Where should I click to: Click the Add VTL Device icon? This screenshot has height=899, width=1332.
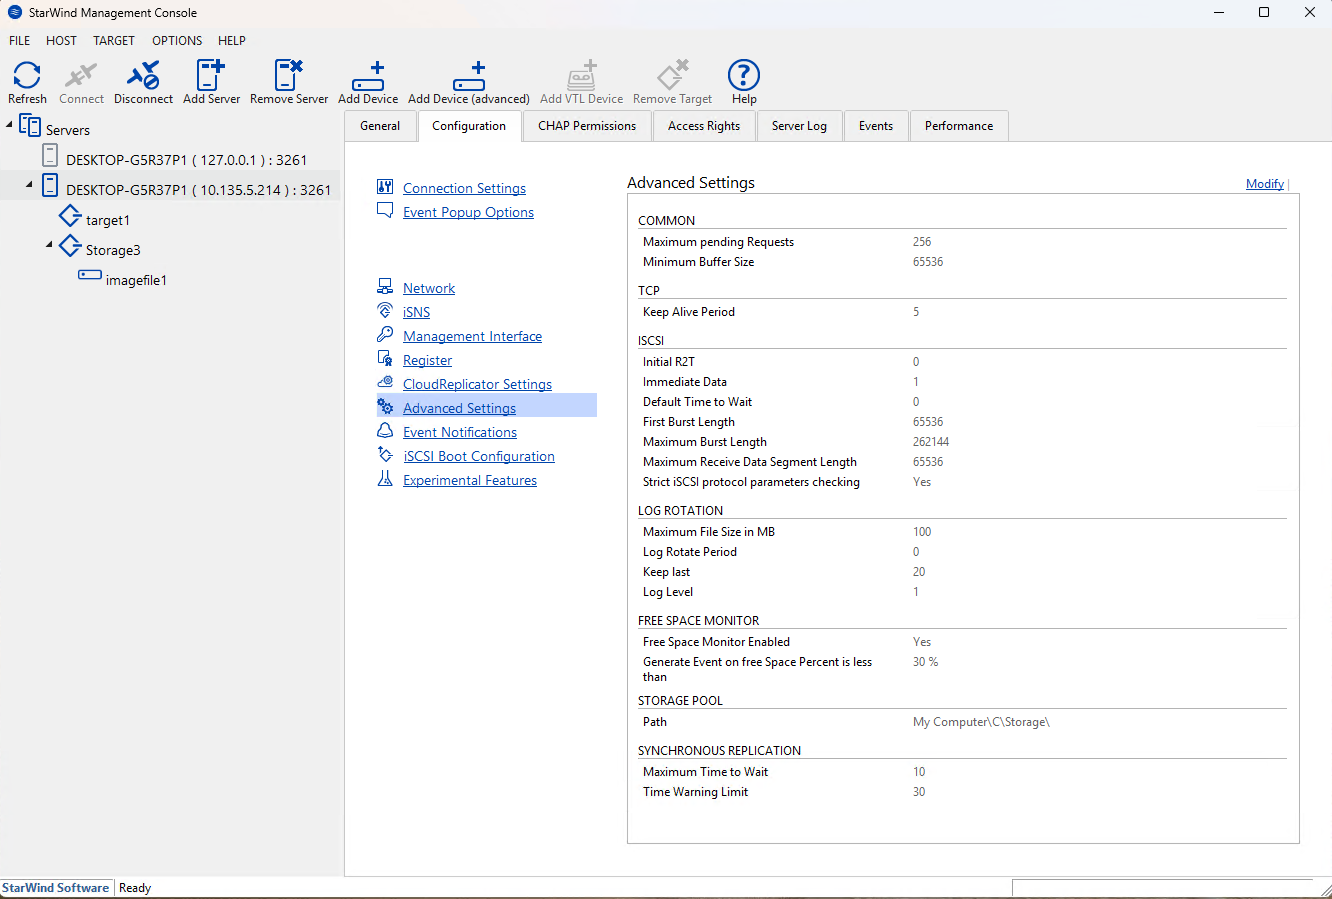click(x=582, y=76)
